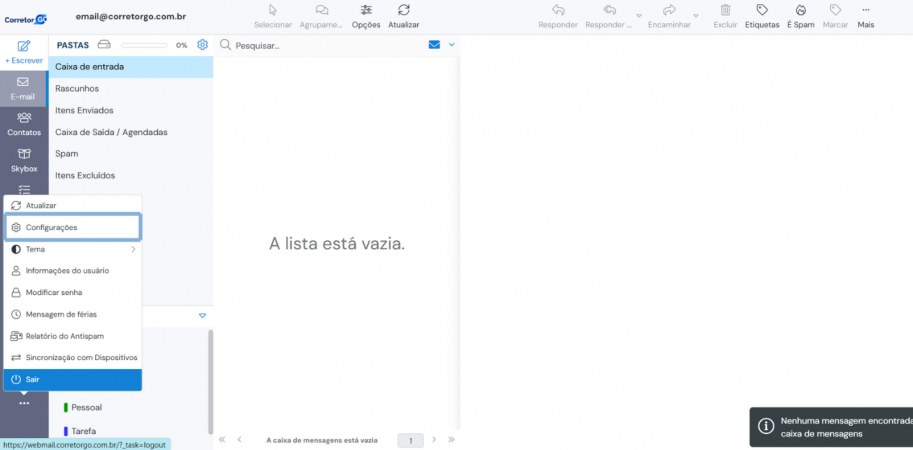Screen dimensions: 913x450
Task: Collapse the labels section blue triangle
Action: coord(203,316)
